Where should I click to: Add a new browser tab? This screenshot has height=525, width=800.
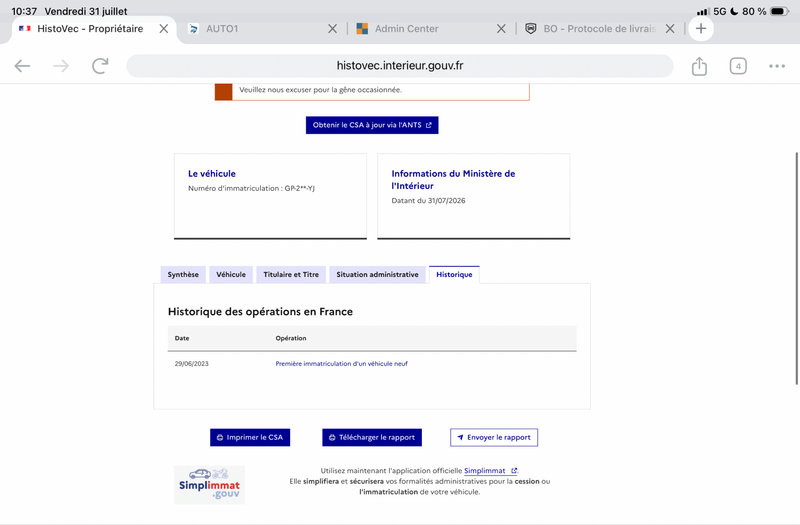[x=701, y=29]
